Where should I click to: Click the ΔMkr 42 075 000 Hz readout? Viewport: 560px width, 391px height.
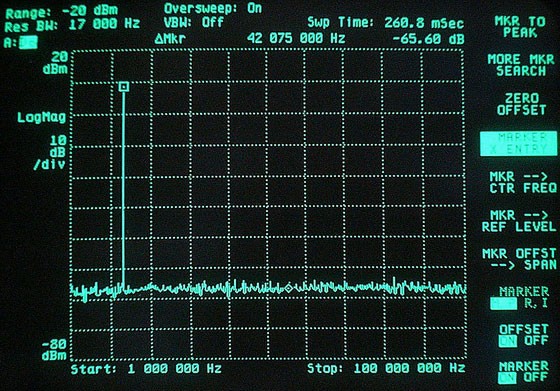tap(250, 39)
